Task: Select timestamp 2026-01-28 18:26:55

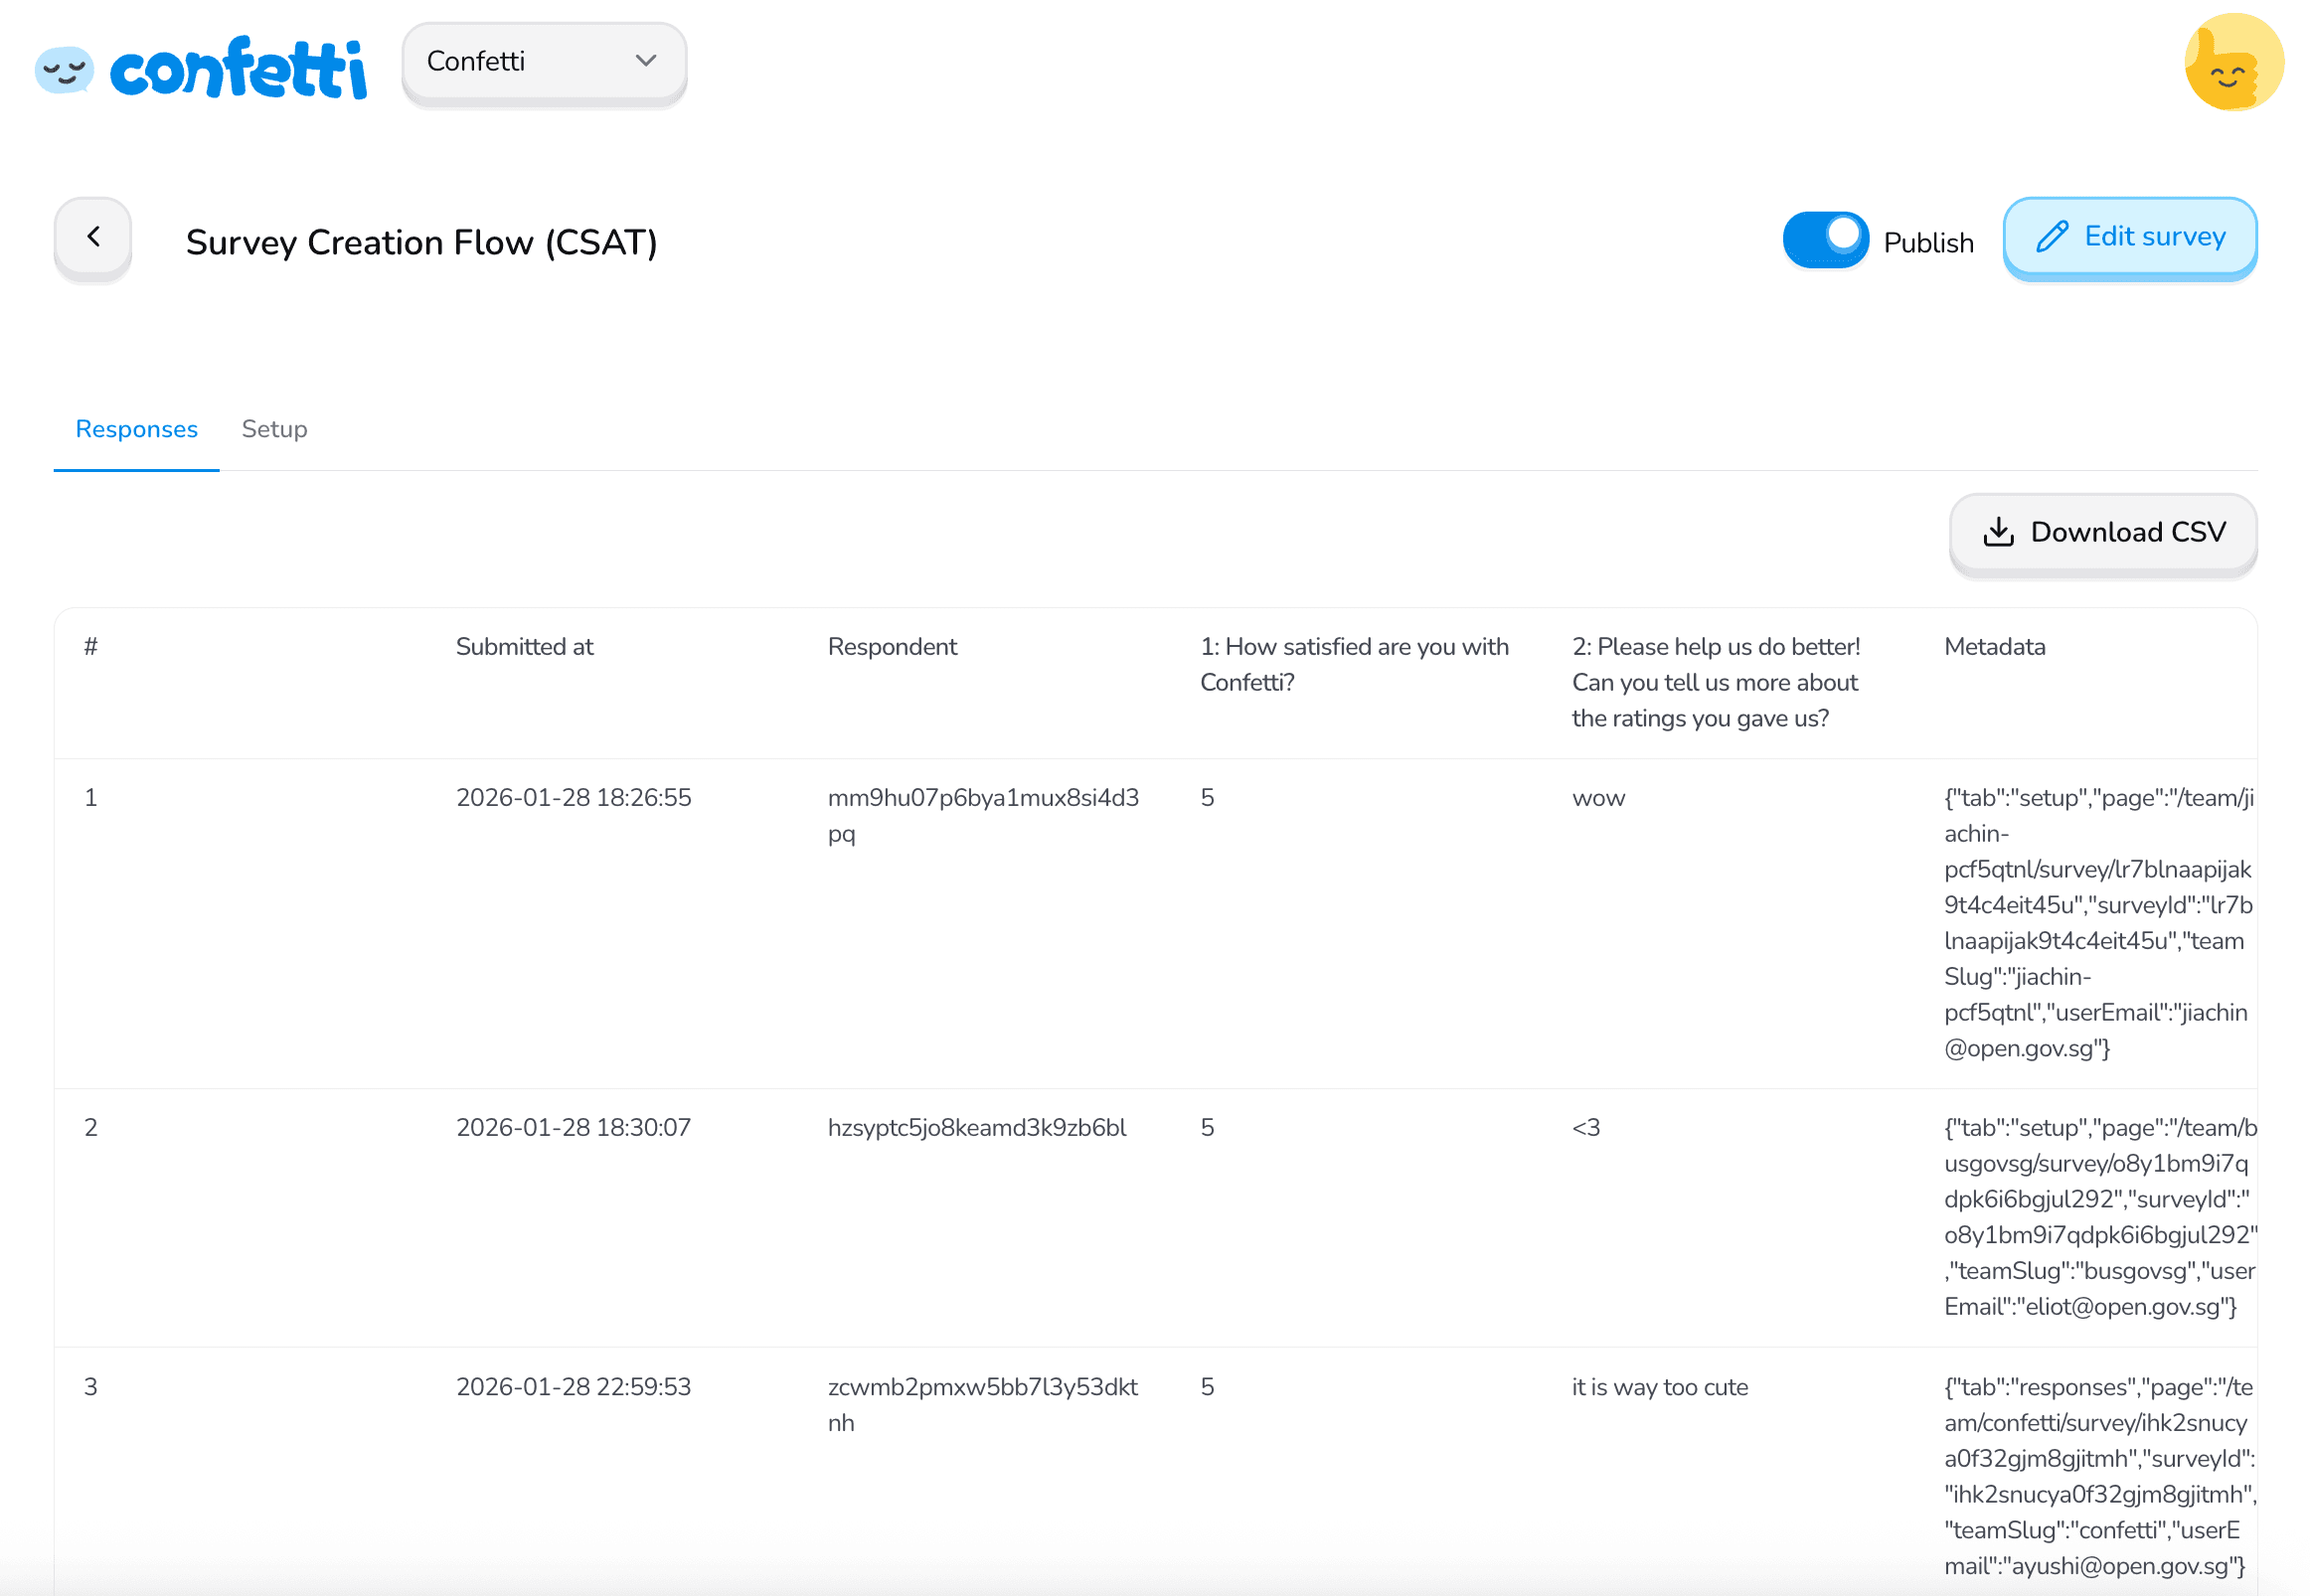Action: click(574, 798)
